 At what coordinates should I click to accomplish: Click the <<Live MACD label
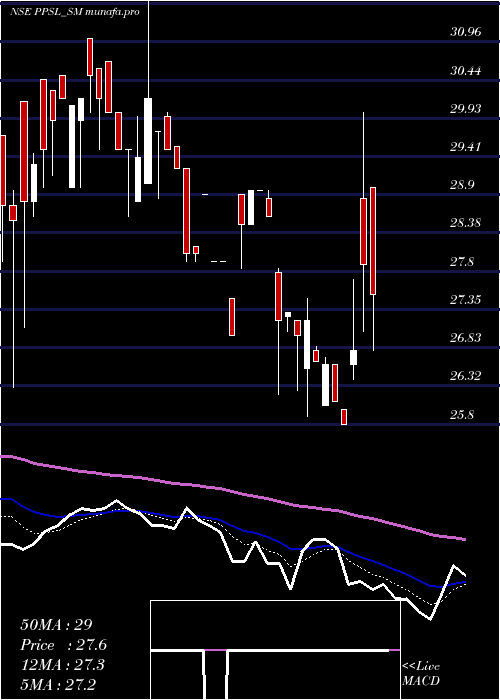click(421, 673)
